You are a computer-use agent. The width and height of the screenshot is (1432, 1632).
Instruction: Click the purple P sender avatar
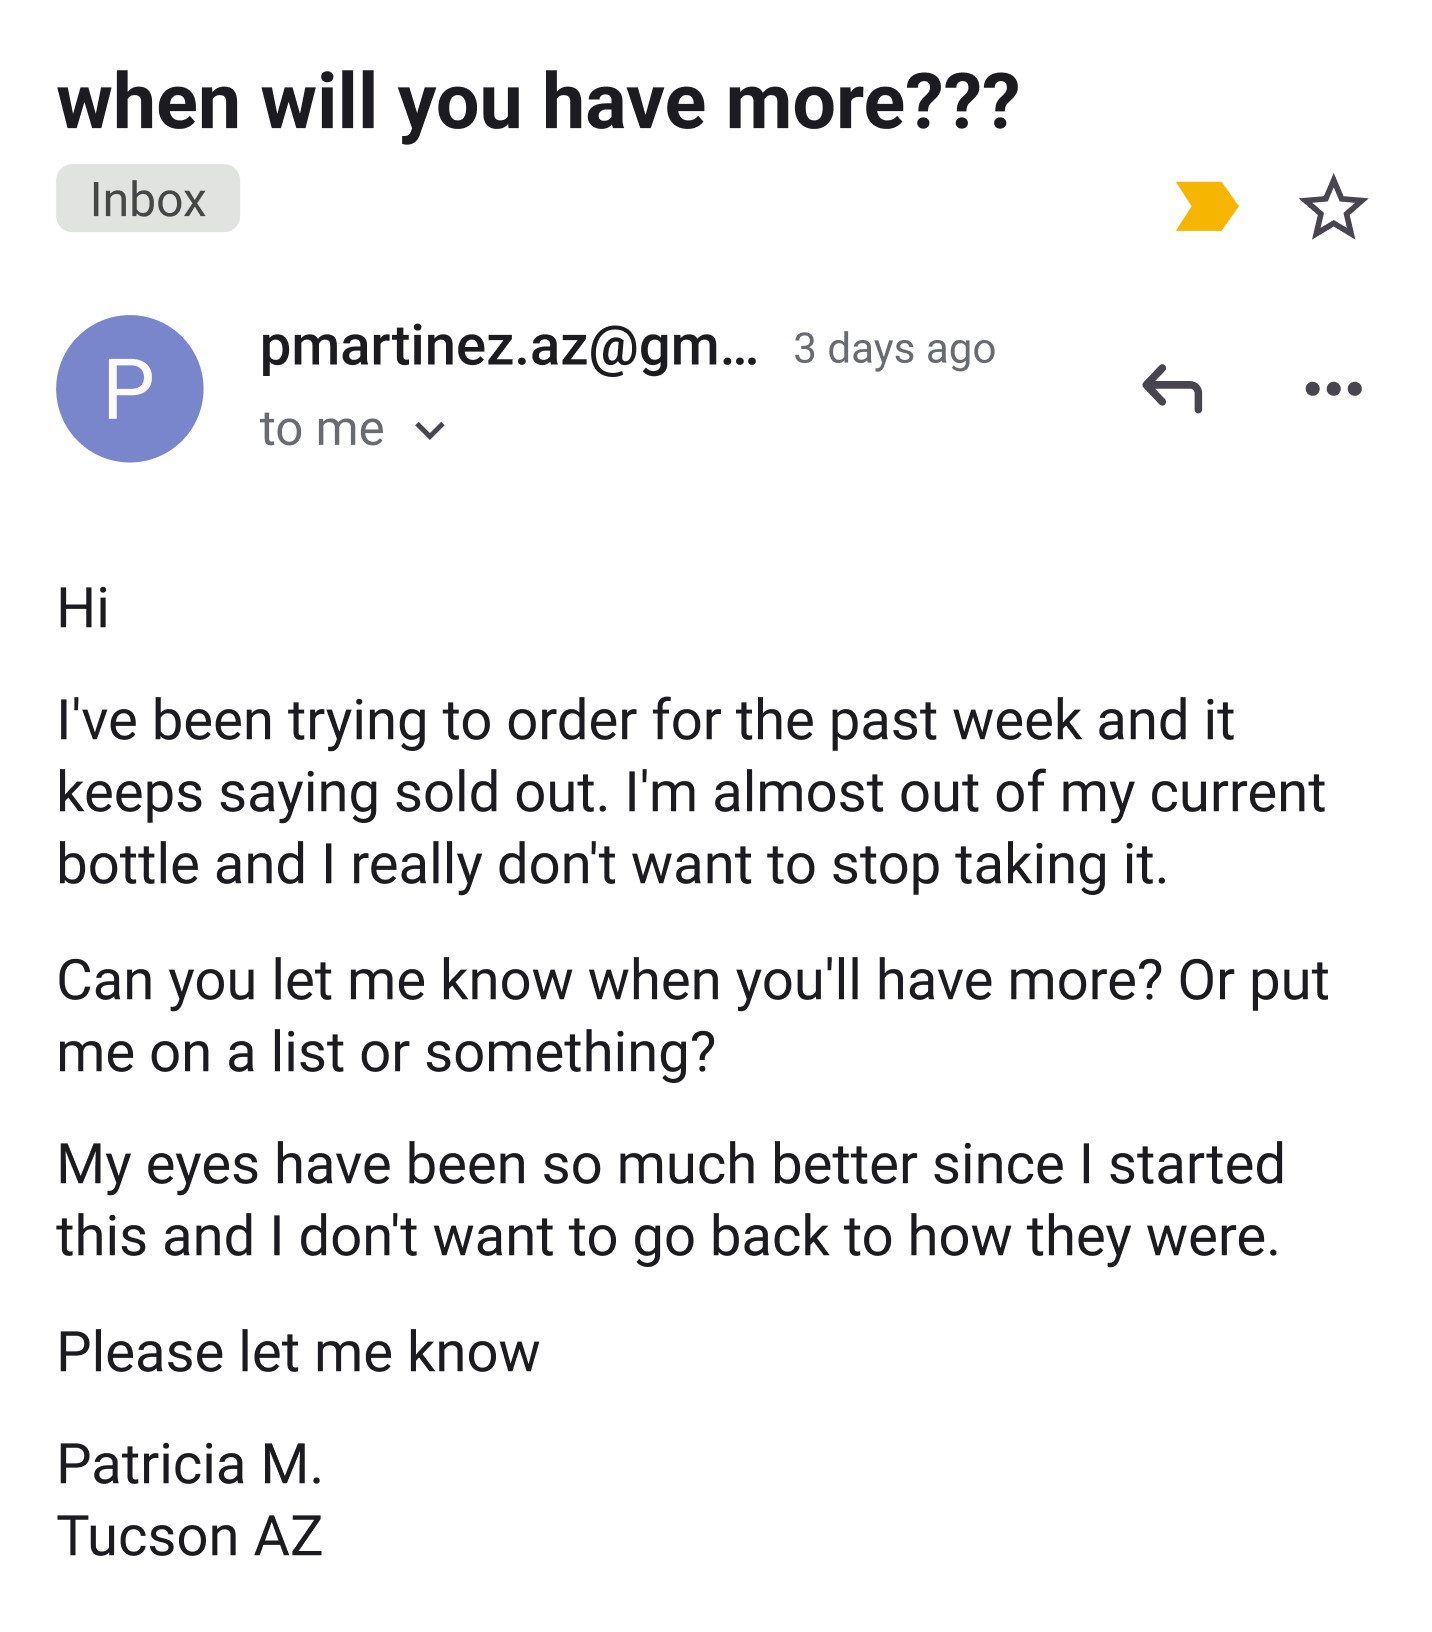tap(130, 388)
